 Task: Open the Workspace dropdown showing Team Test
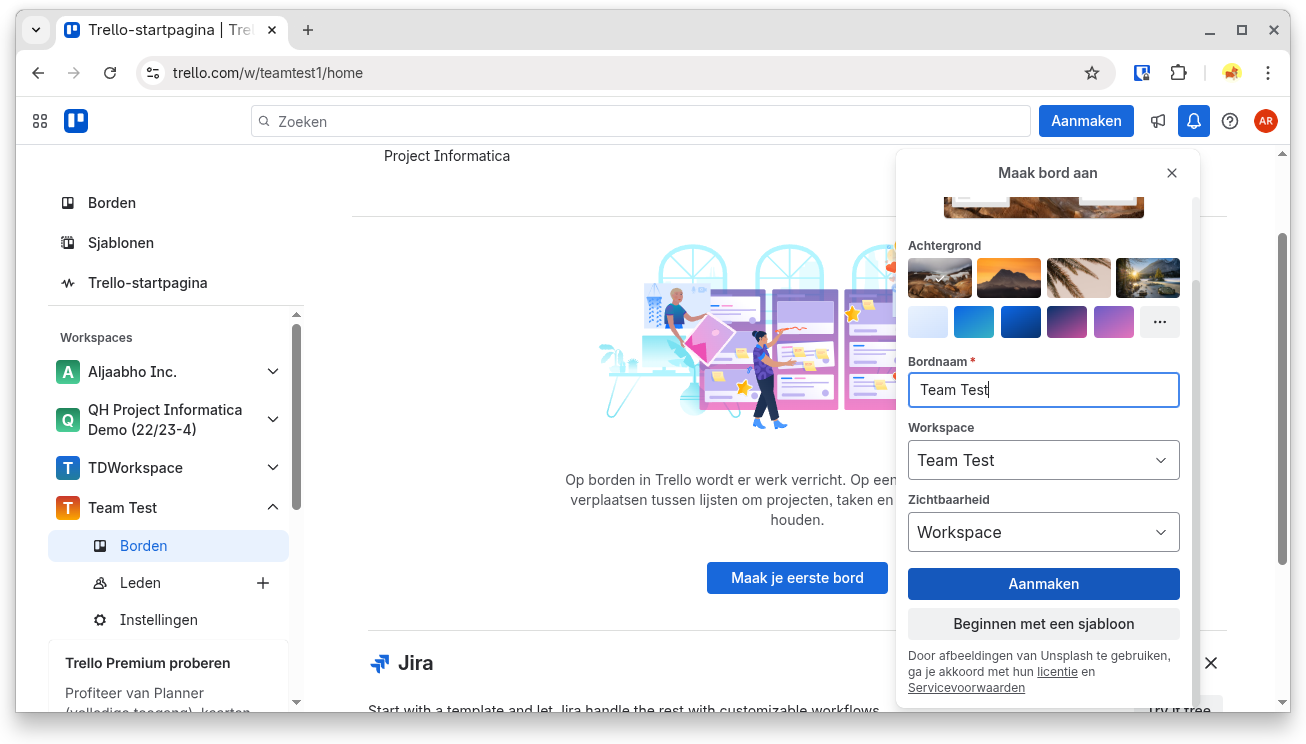pyautogui.click(x=1043, y=460)
